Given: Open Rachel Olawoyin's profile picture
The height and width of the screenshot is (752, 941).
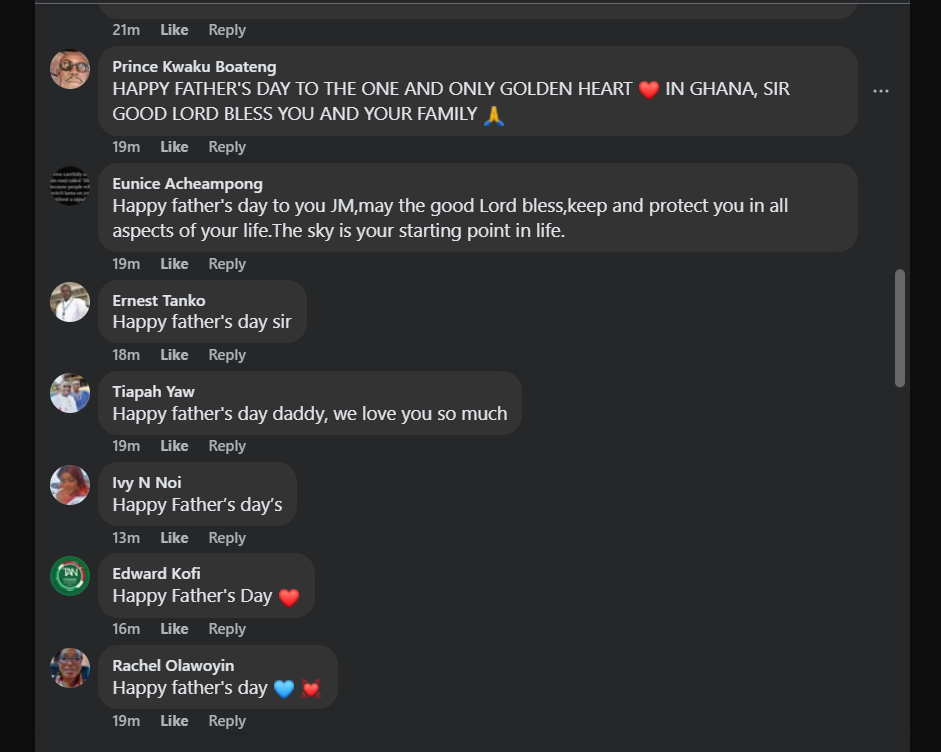Looking at the screenshot, I should tap(70, 668).
